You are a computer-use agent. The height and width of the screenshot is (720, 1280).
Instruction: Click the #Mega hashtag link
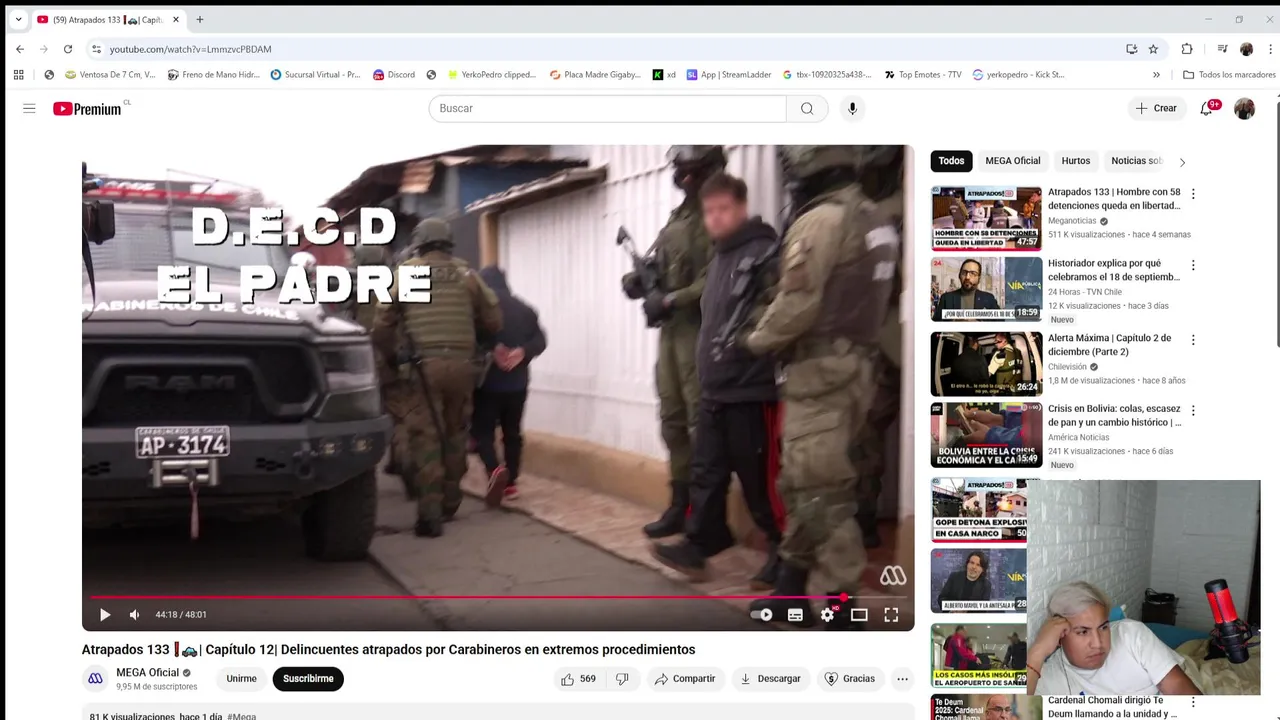241,716
